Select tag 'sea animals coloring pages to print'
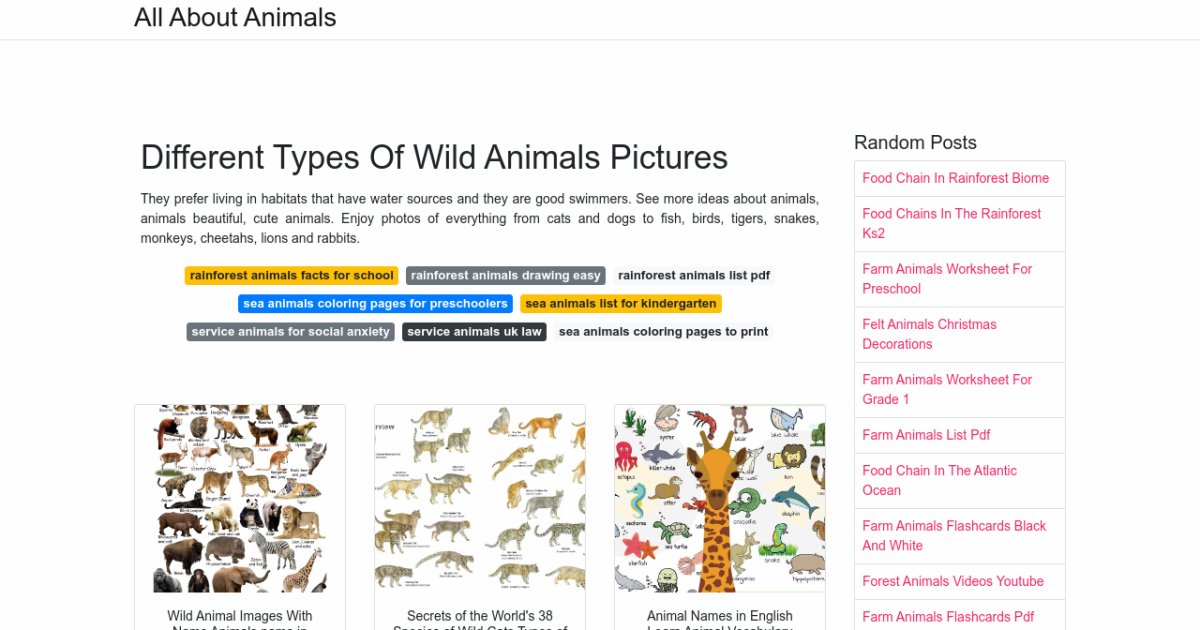 (x=663, y=332)
